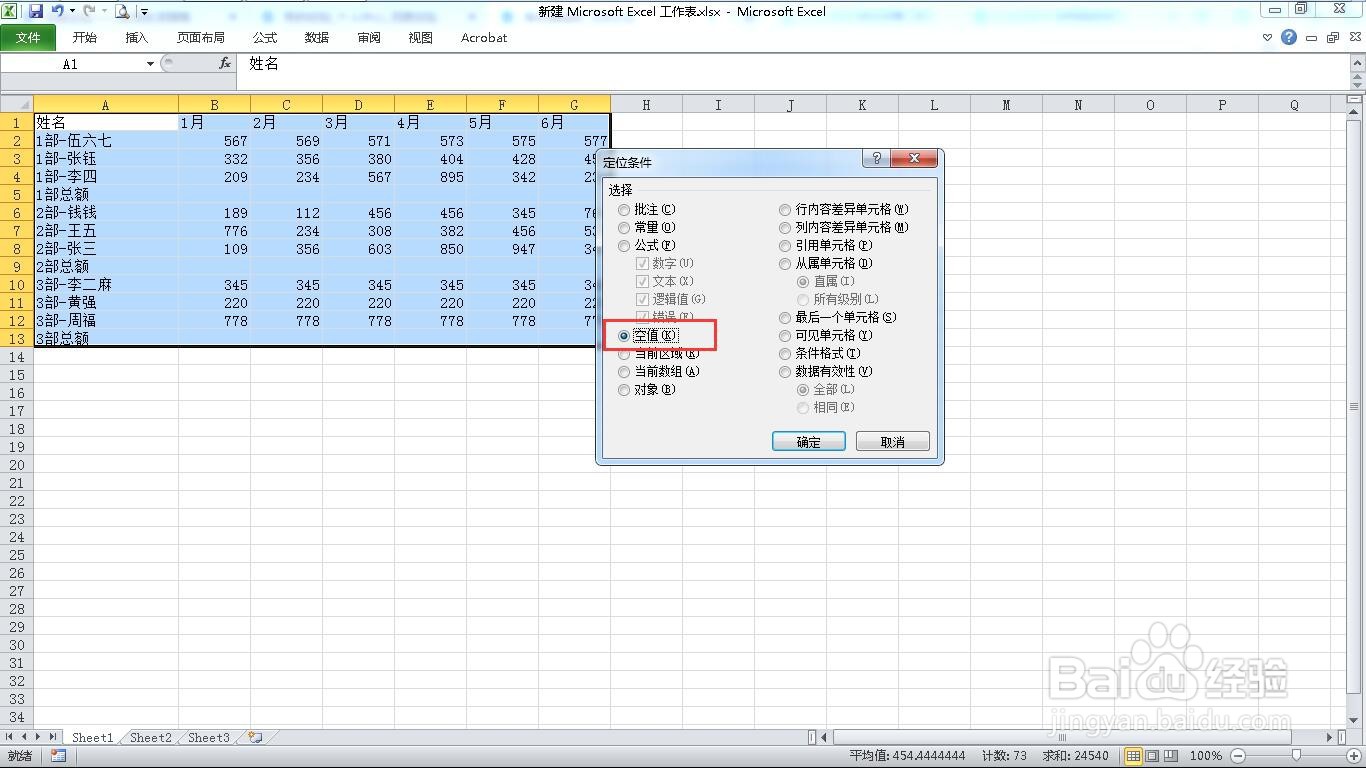Select the 可见单元格 radio option
Viewport: 1366px width, 768px height.
click(x=826, y=336)
